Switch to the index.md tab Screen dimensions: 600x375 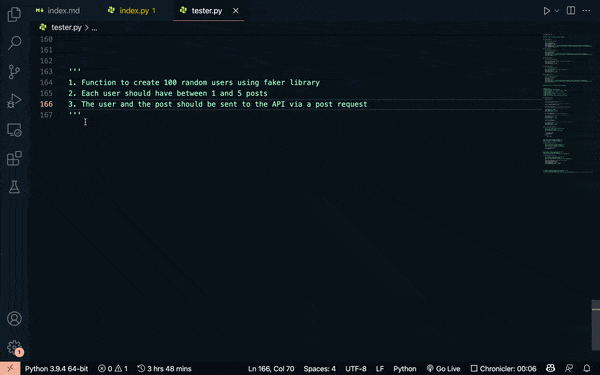click(x=58, y=11)
